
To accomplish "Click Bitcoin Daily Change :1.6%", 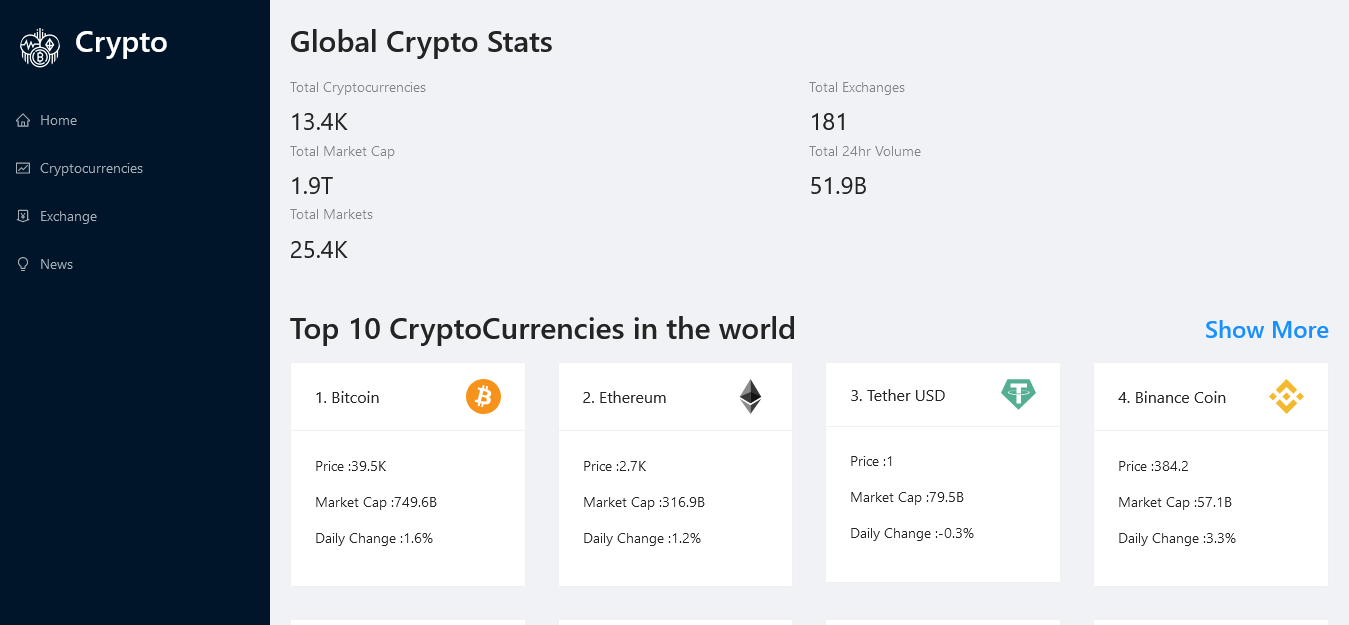I will point(374,538).
